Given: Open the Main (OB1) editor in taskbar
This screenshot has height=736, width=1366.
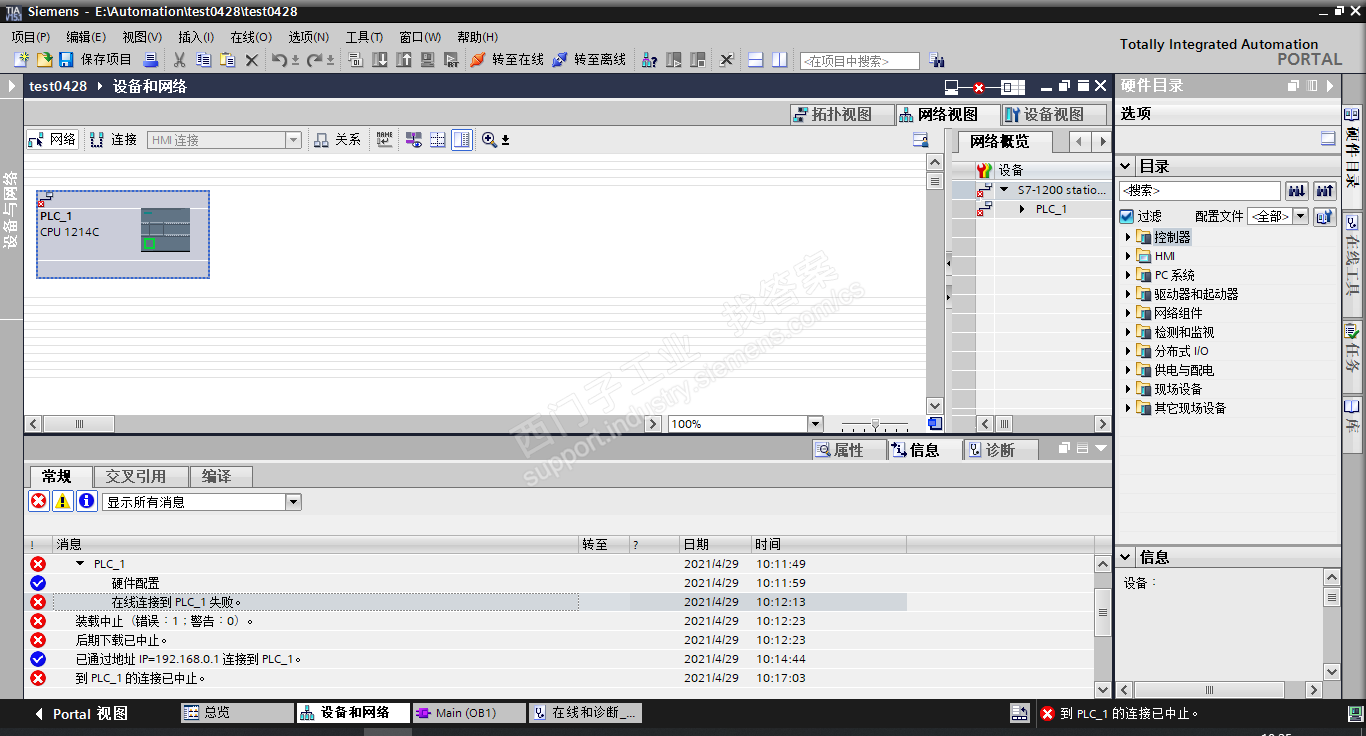Looking at the screenshot, I should [469, 713].
